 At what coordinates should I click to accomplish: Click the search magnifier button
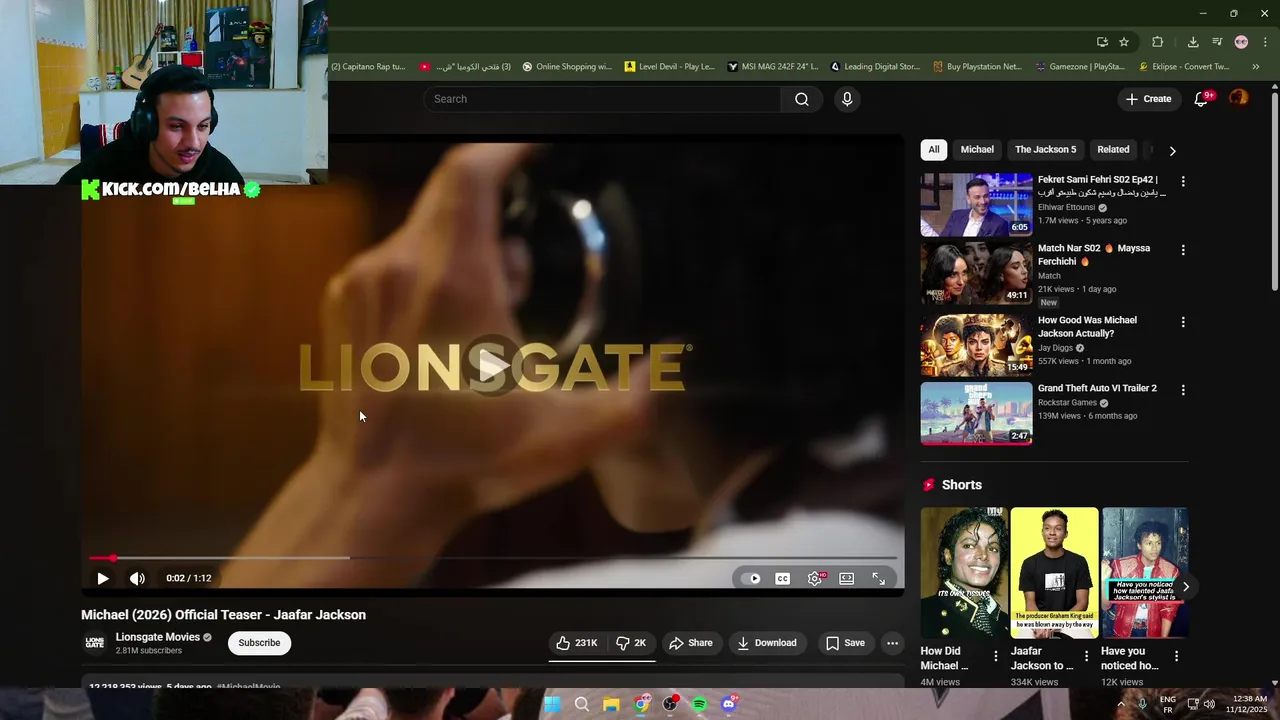(x=802, y=99)
